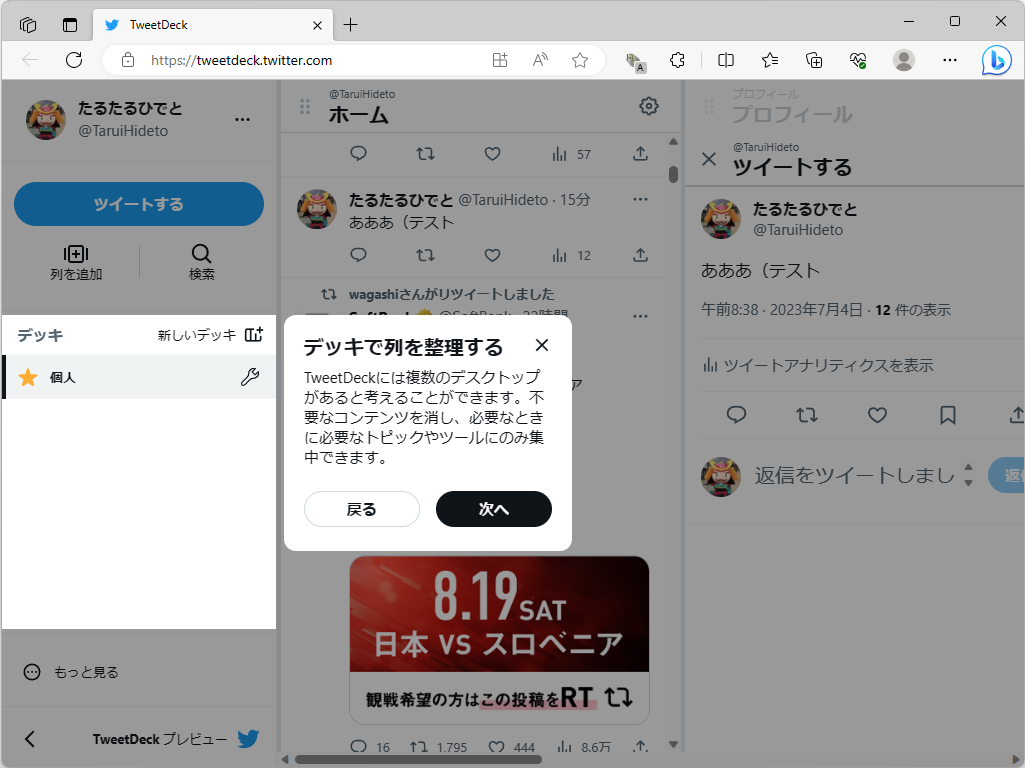Toggle like on the あああ（テスト tweet
1025x768 pixels.
click(x=491, y=255)
